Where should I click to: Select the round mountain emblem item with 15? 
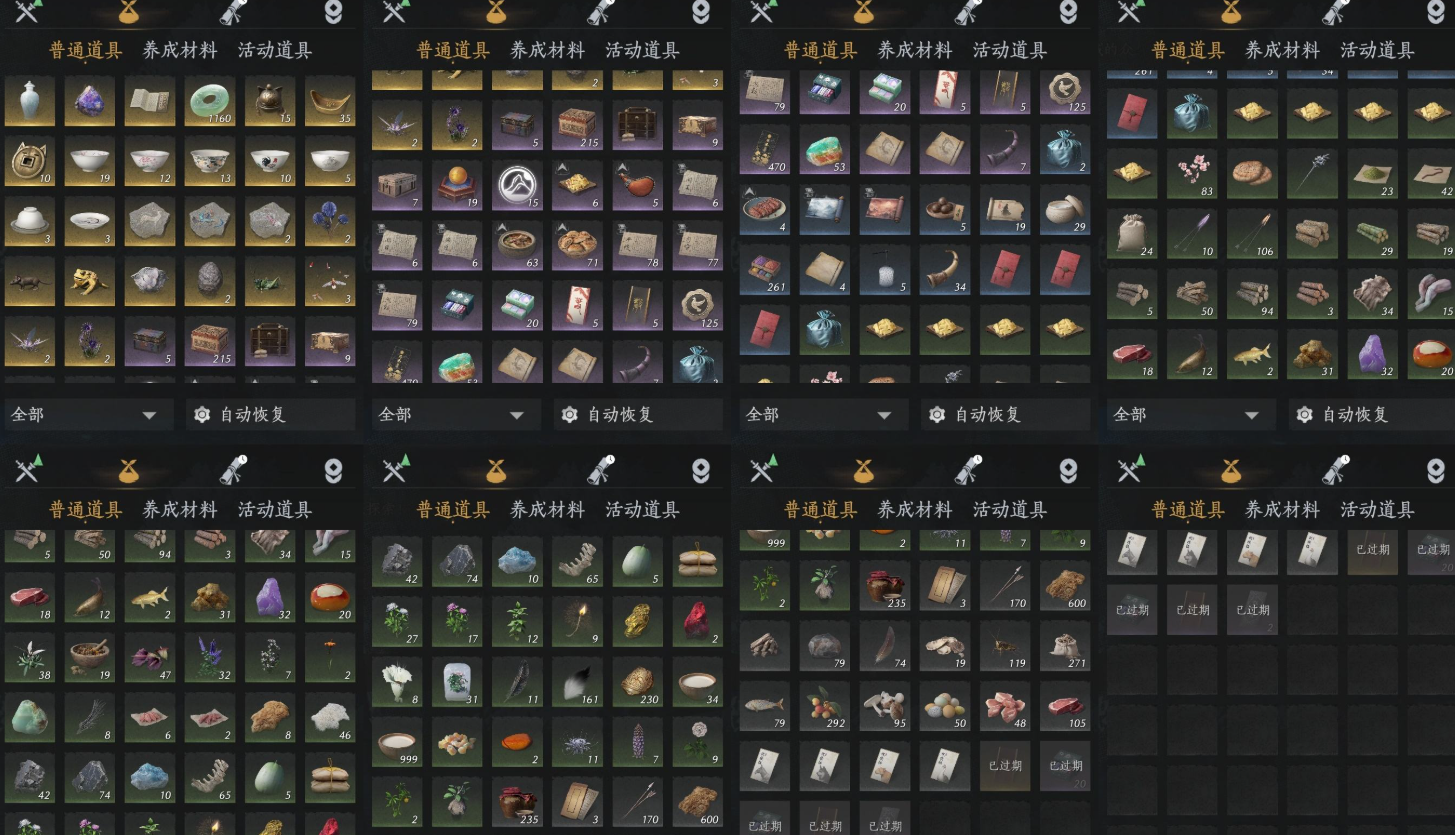tap(517, 186)
